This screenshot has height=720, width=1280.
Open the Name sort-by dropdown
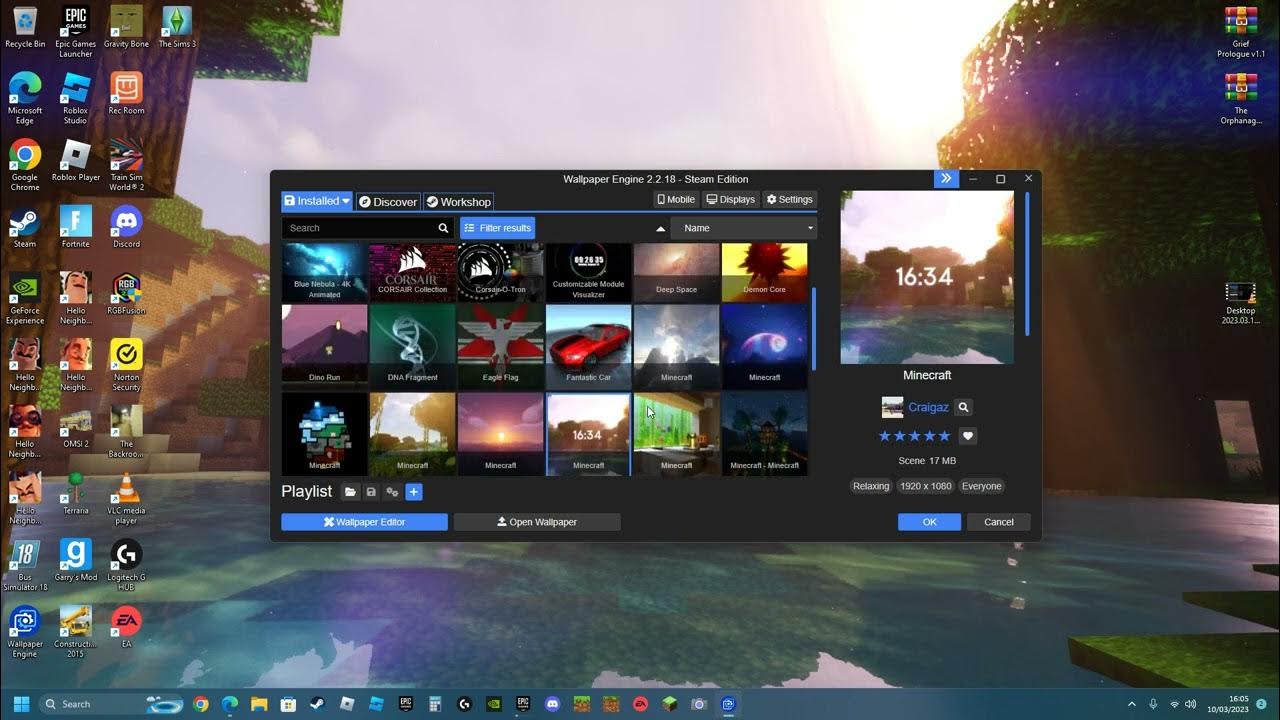743,228
